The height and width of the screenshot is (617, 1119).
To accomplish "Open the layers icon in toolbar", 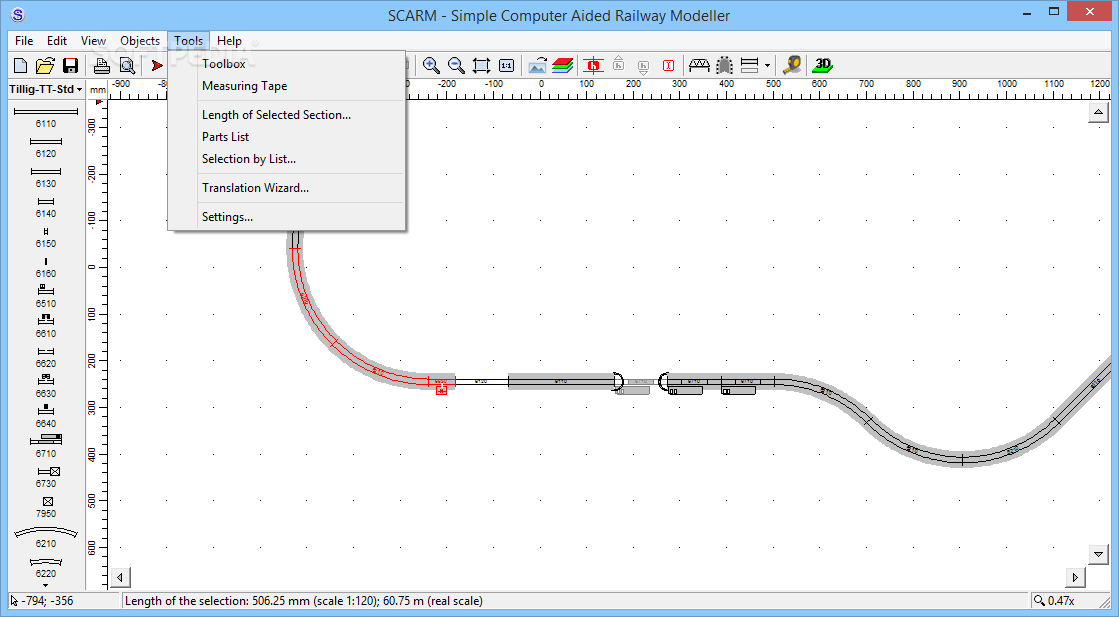I will [562, 66].
